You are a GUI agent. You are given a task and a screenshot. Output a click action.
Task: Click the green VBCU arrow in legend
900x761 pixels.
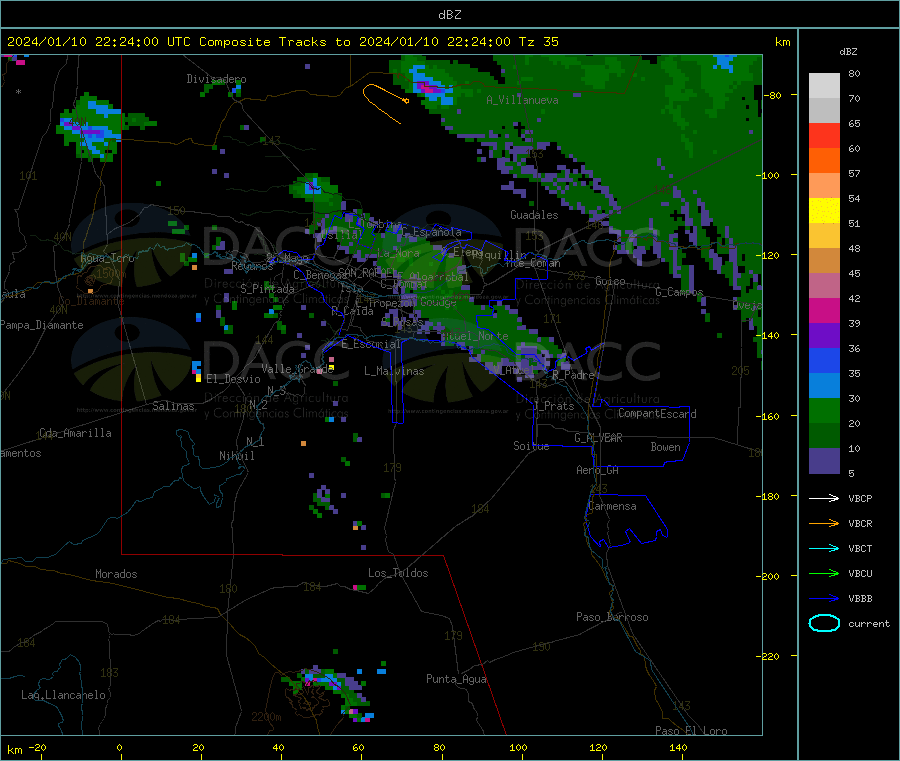click(824, 573)
